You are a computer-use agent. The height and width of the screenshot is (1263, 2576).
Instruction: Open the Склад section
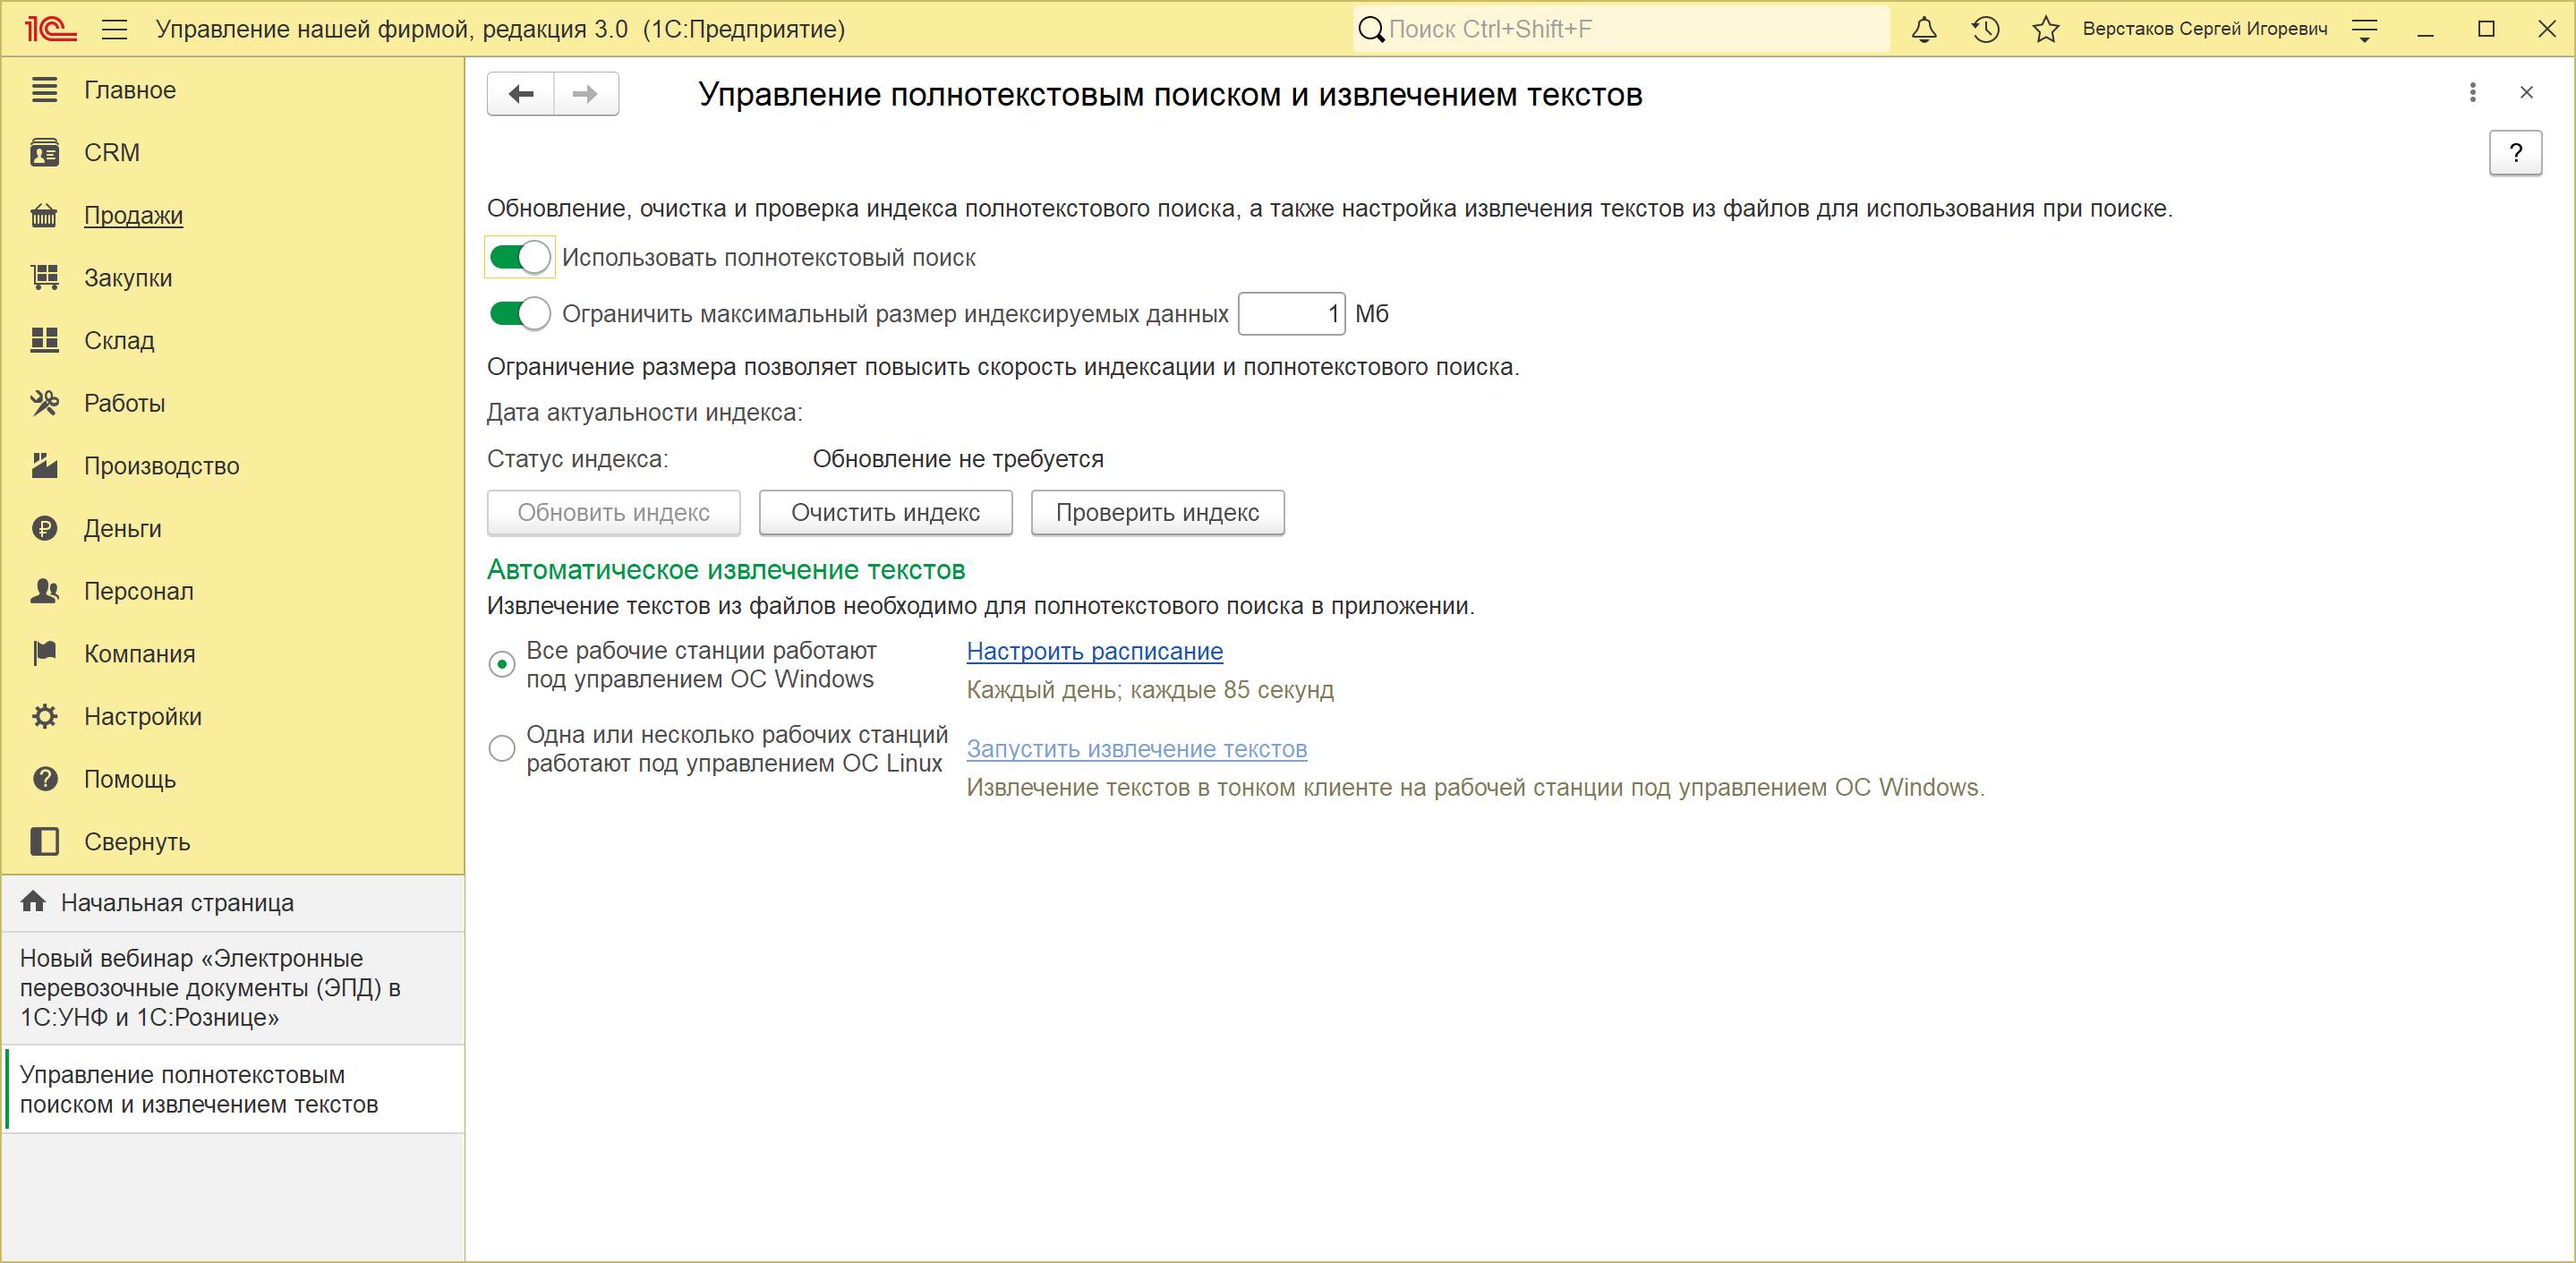pos(233,341)
